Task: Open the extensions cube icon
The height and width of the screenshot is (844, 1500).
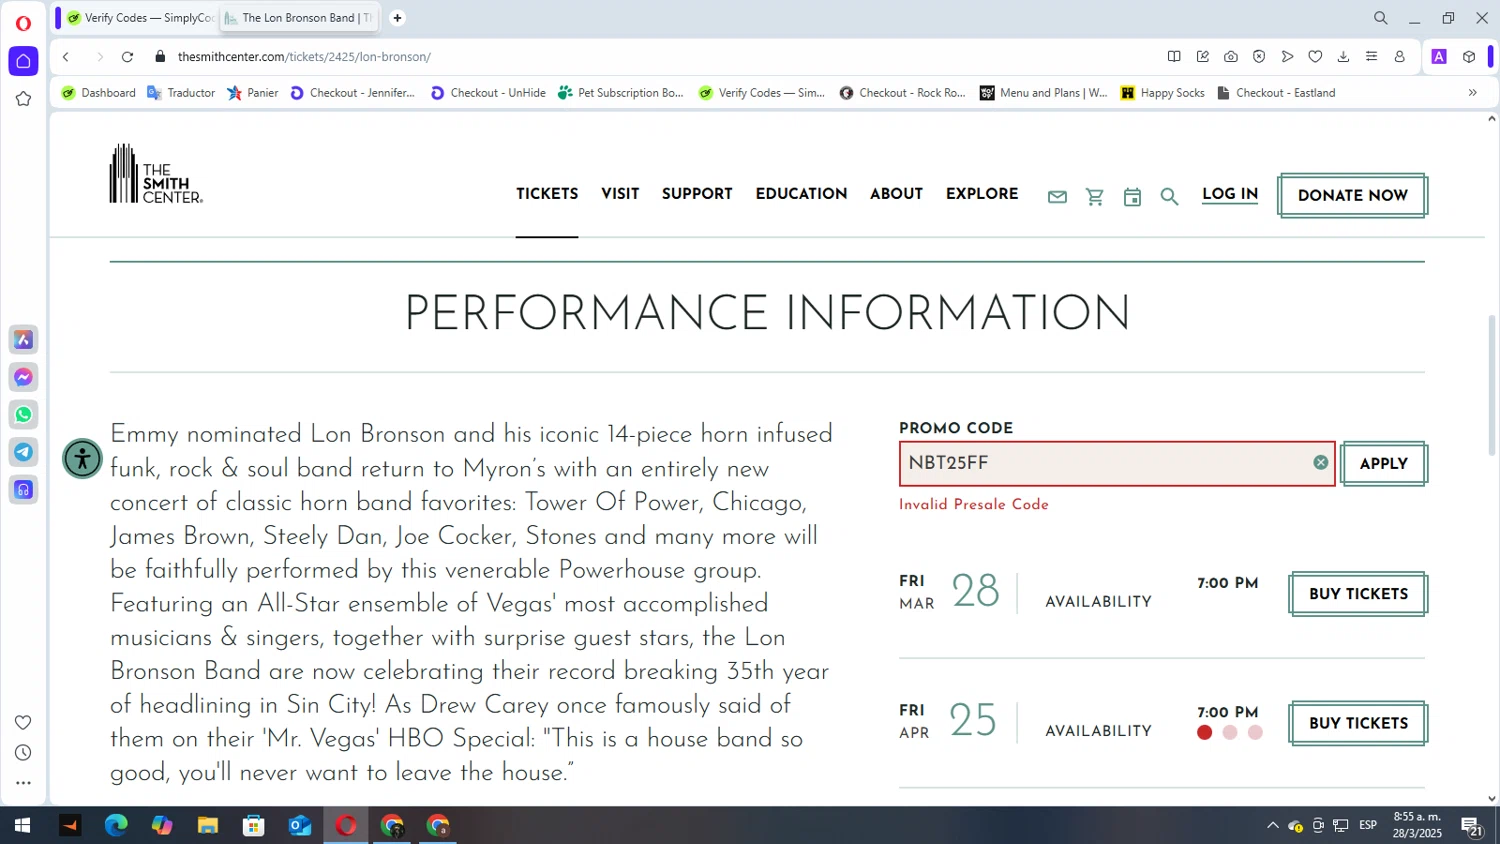Action: point(1469,57)
